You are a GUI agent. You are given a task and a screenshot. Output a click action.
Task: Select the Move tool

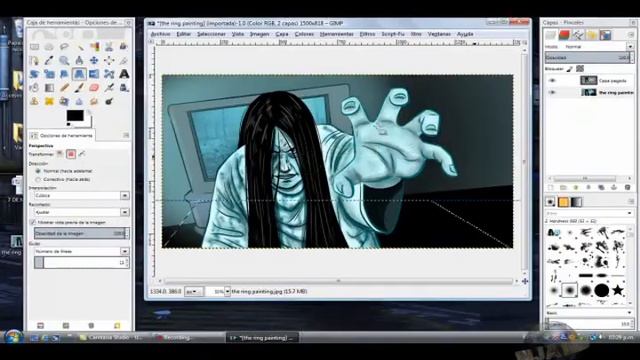pyautogui.click(x=94, y=61)
